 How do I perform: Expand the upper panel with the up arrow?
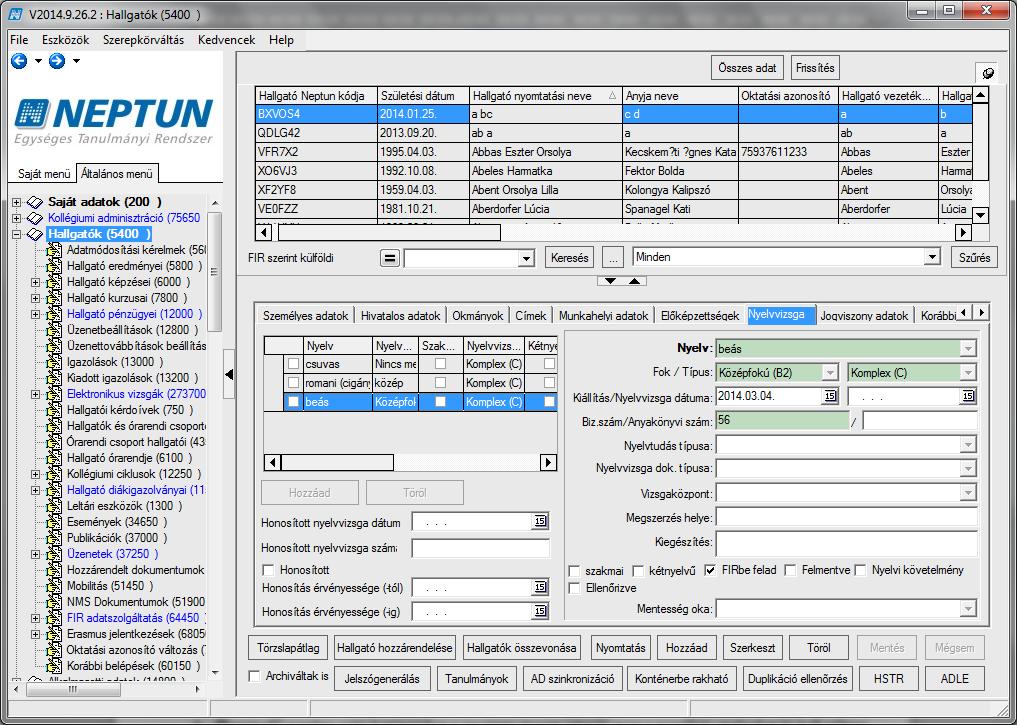click(634, 281)
